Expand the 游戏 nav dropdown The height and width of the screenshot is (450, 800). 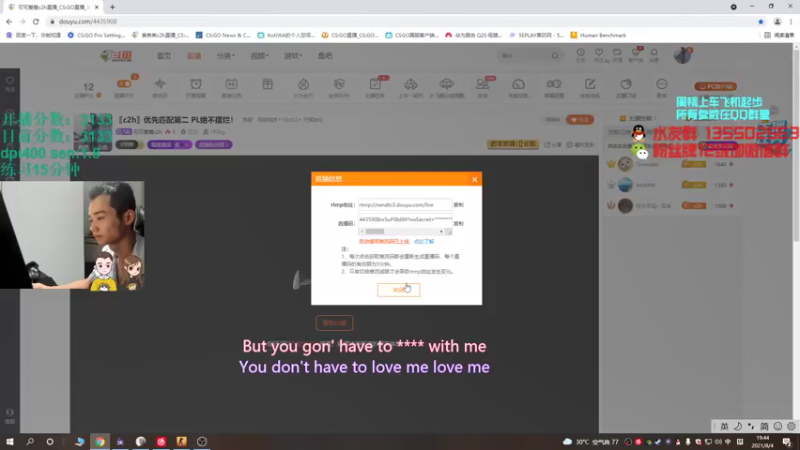click(293, 56)
